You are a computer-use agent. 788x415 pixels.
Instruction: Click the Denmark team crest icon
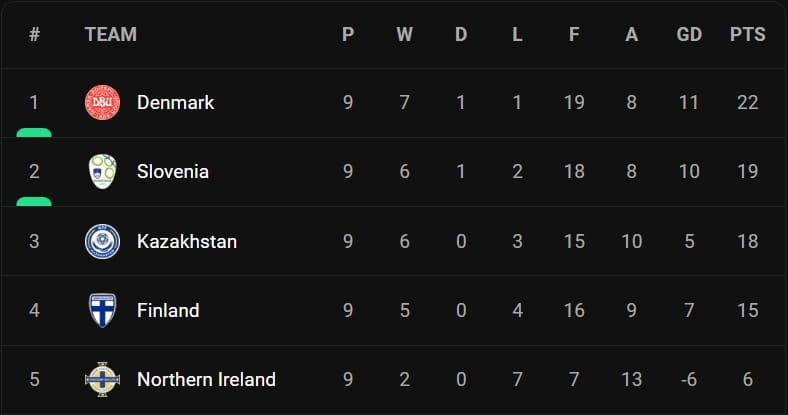pos(102,102)
